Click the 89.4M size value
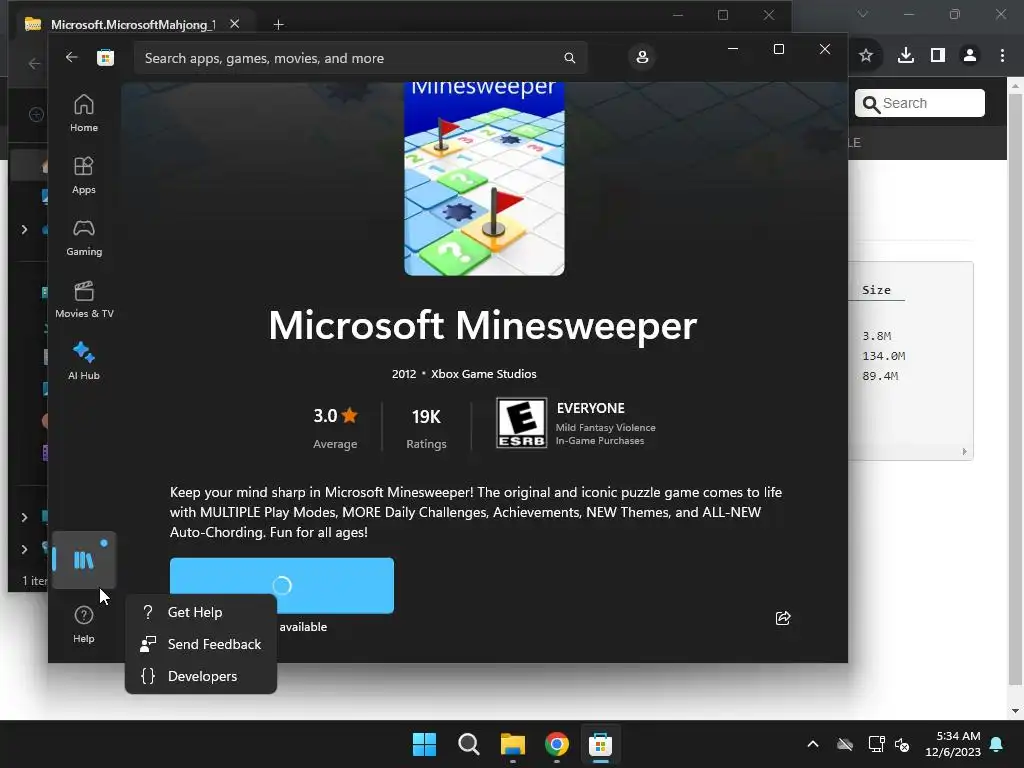The width and height of the screenshot is (1024, 768). tap(880, 376)
